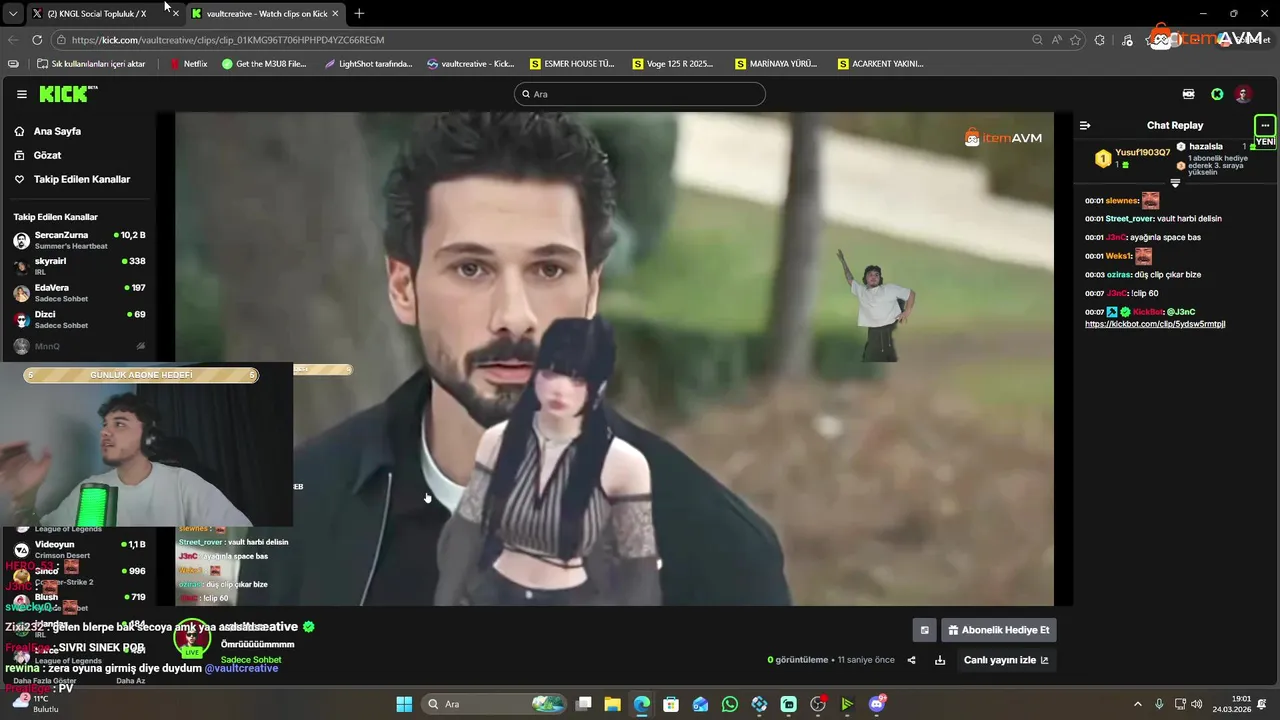Share the clip via share icon

(x=911, y=660)
